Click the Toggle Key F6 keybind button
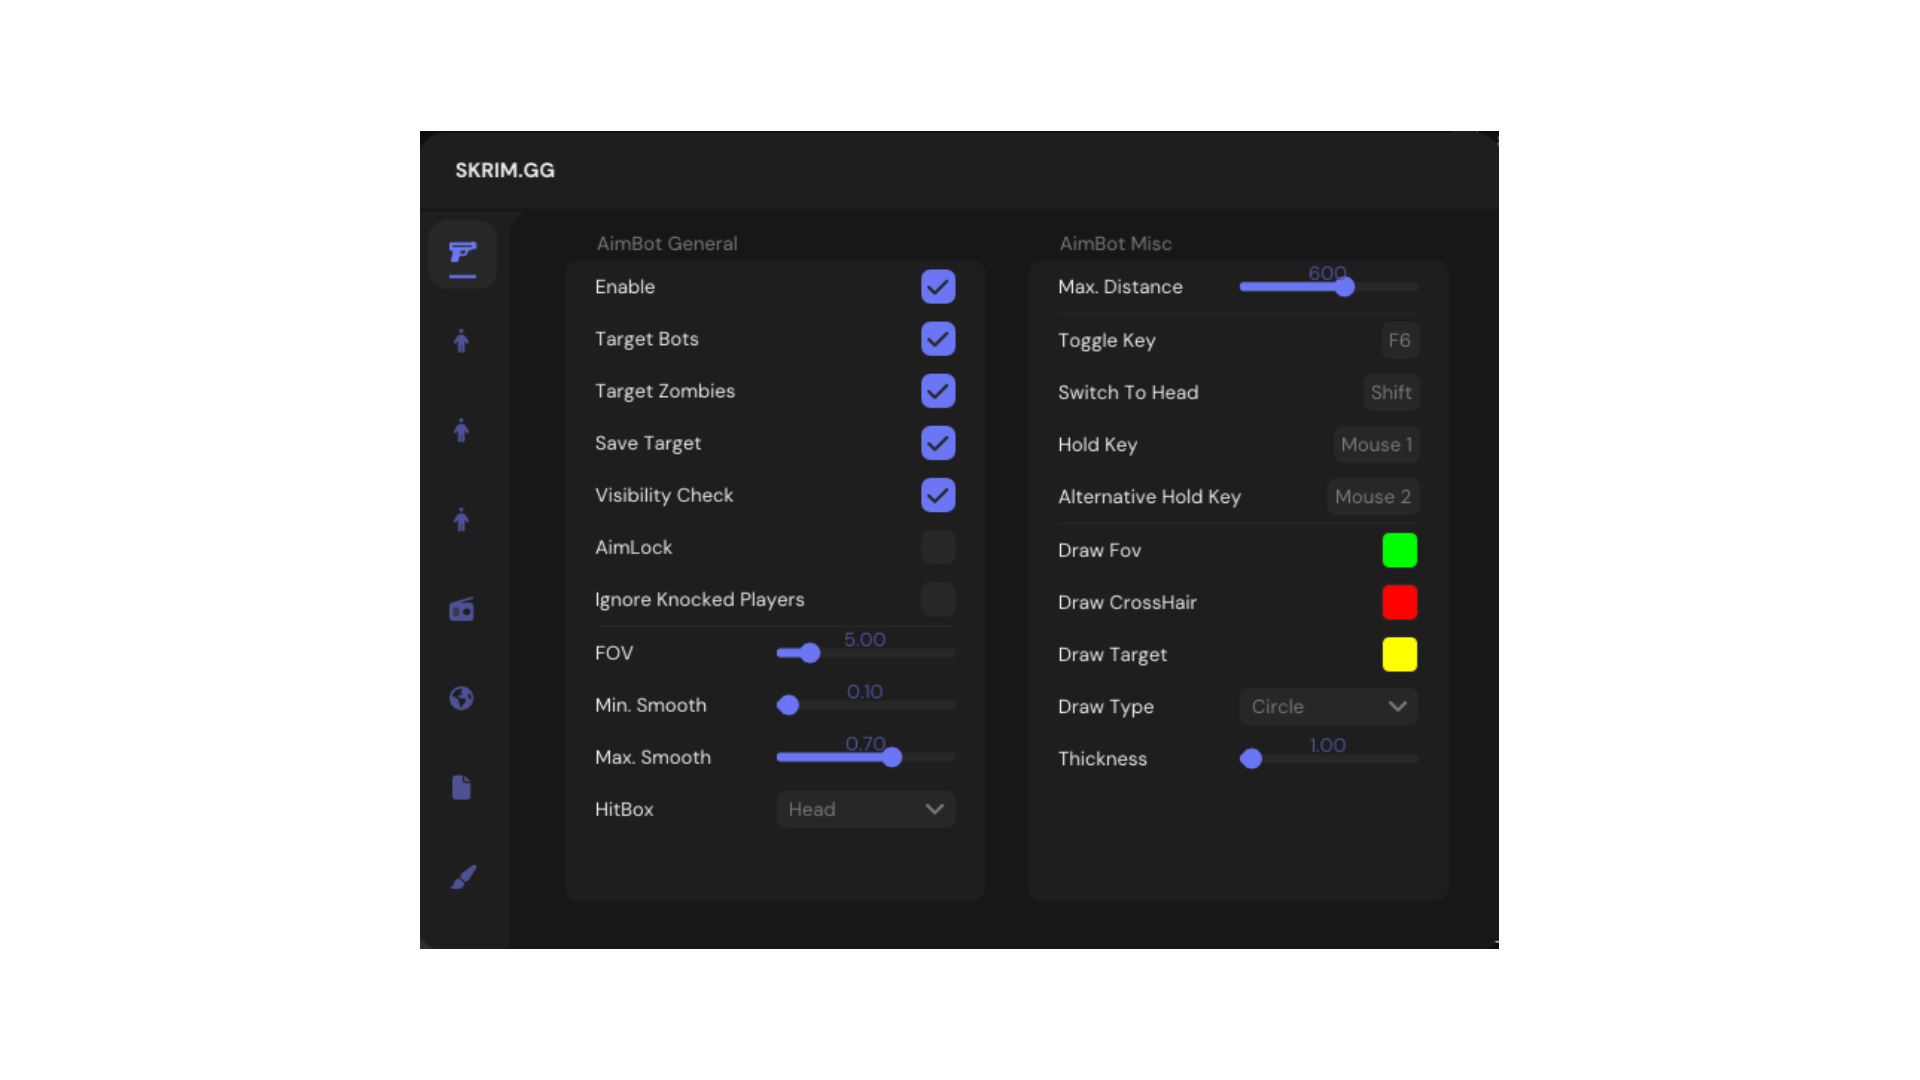 tap(1399, 340)
